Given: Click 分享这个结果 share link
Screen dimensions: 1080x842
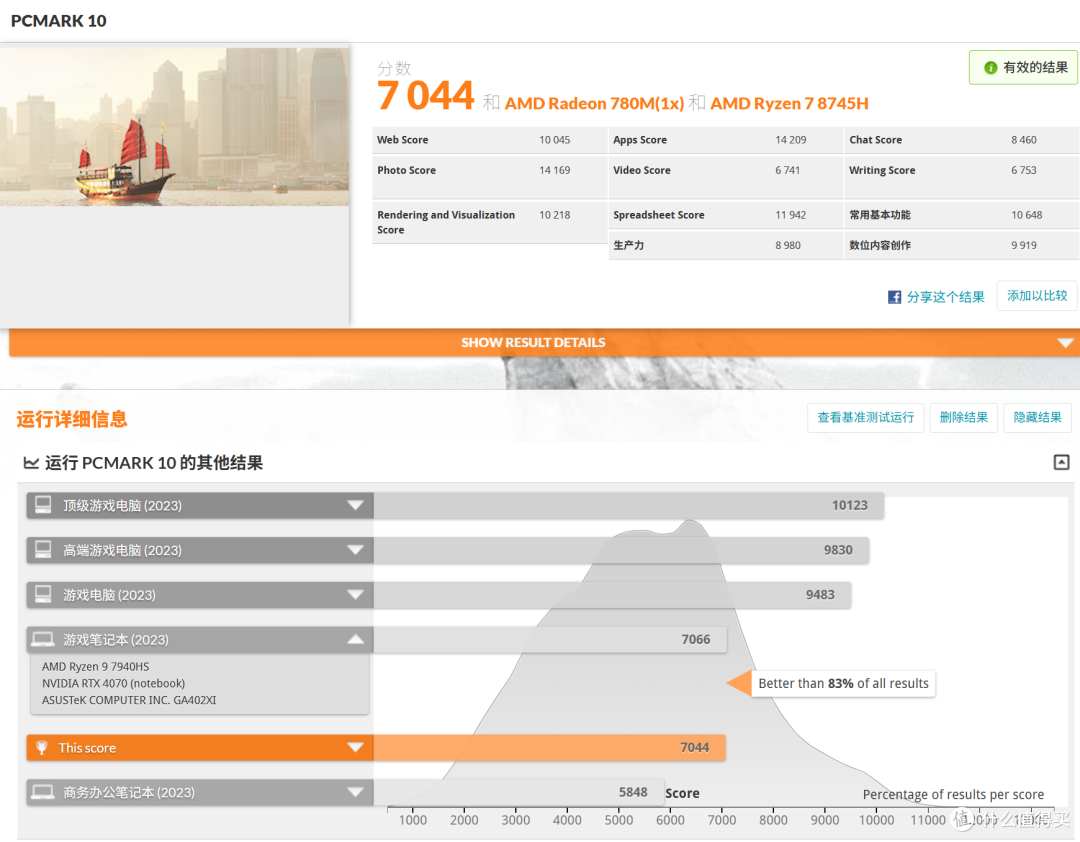Looking at the screenshot, I should click(x=945, y=297).
